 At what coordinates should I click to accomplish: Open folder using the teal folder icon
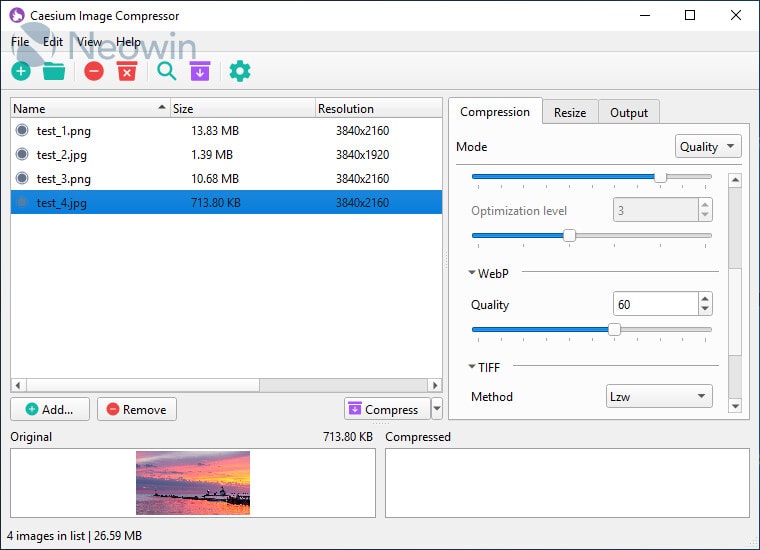[53, 71]
